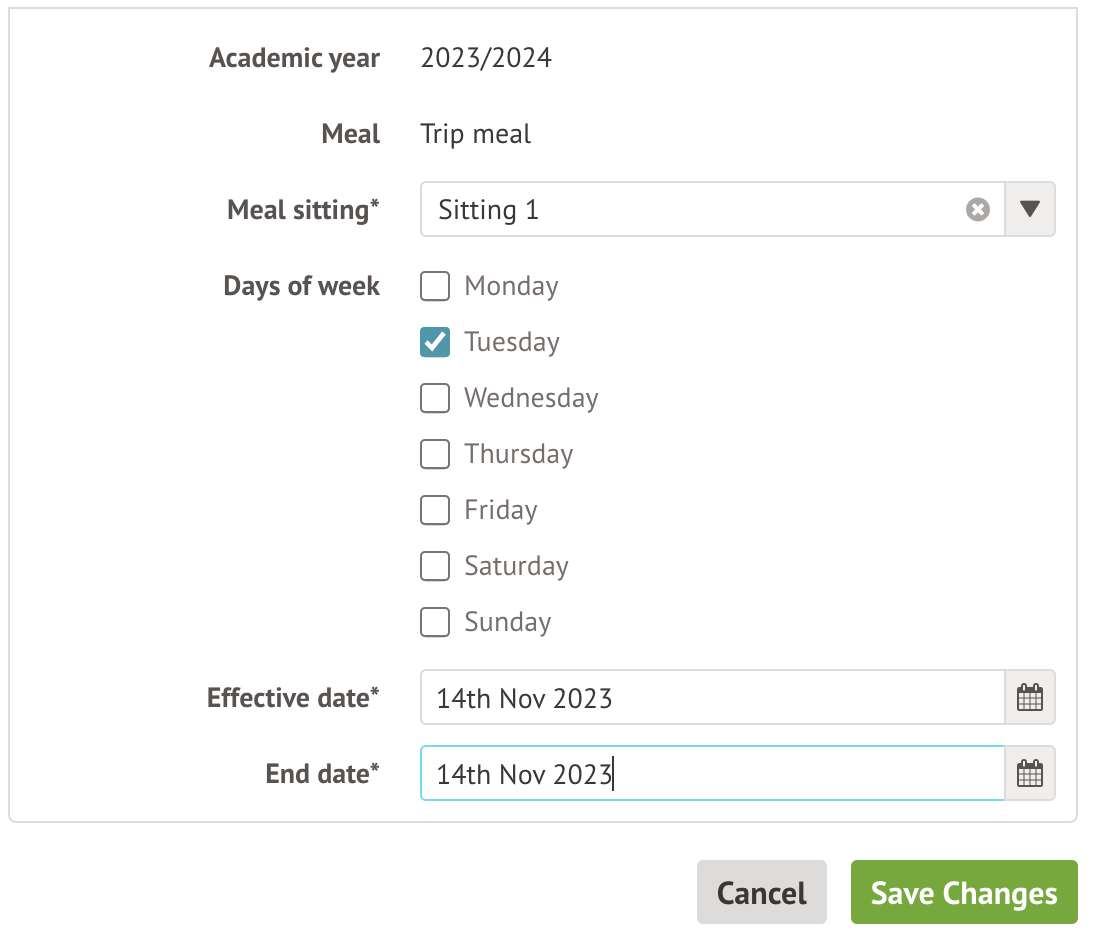Click the Meal sitting combo box field
The height and width of the screenshot is (946, 1100).
click(x=690, y=210)
